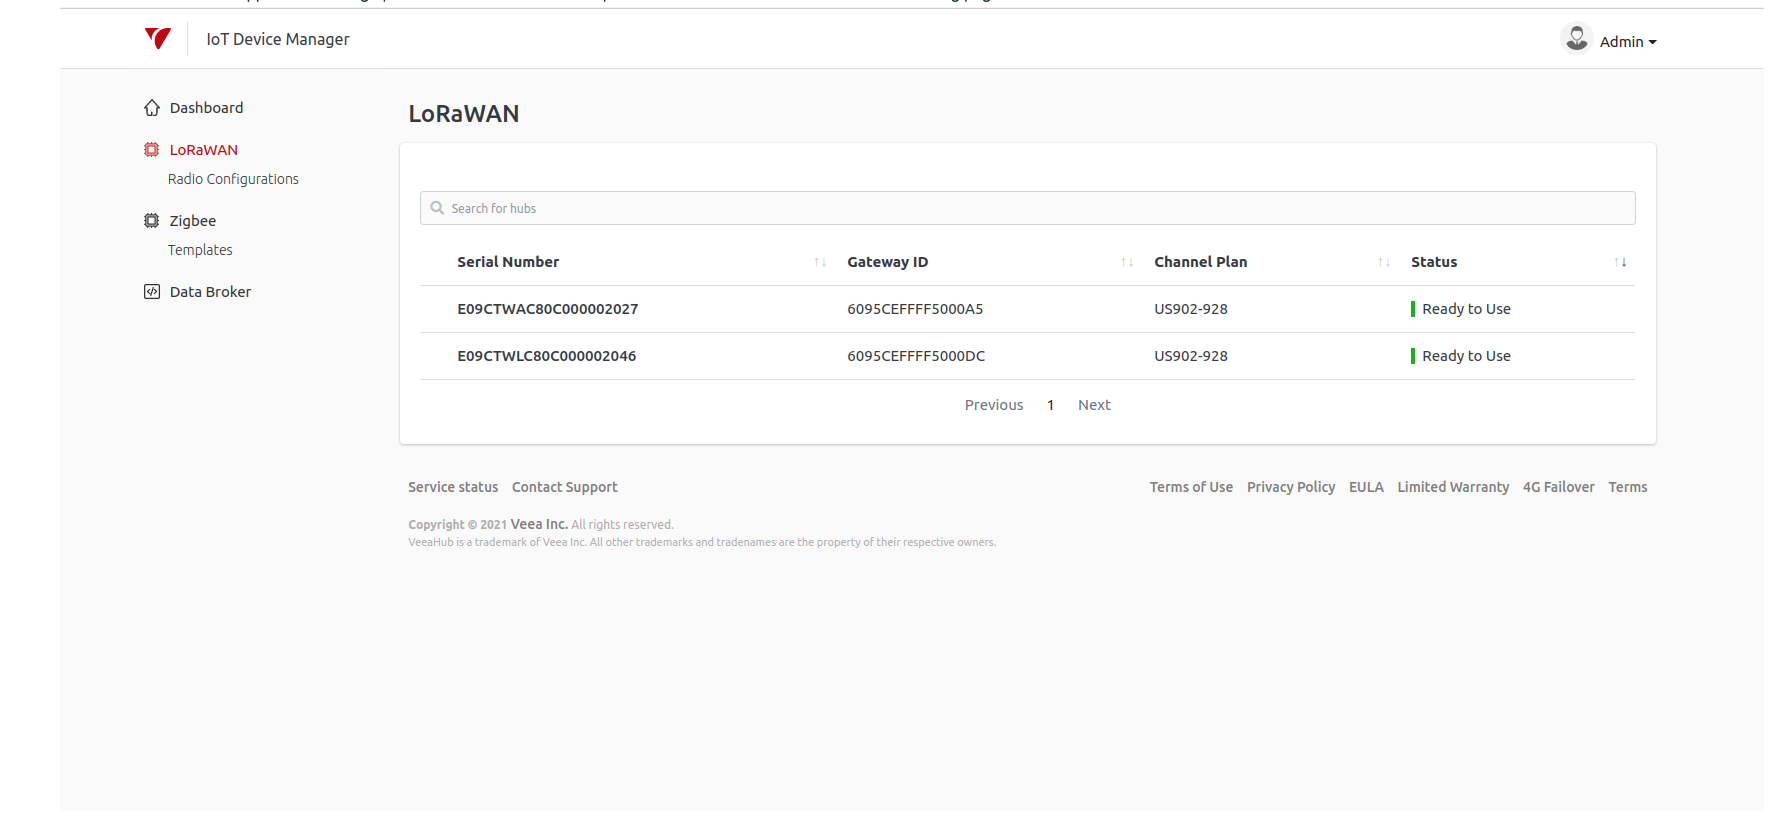The image size is (1788, 838).
Task: Focus the Search for hubs field
Action: [x=1027, y=208]
